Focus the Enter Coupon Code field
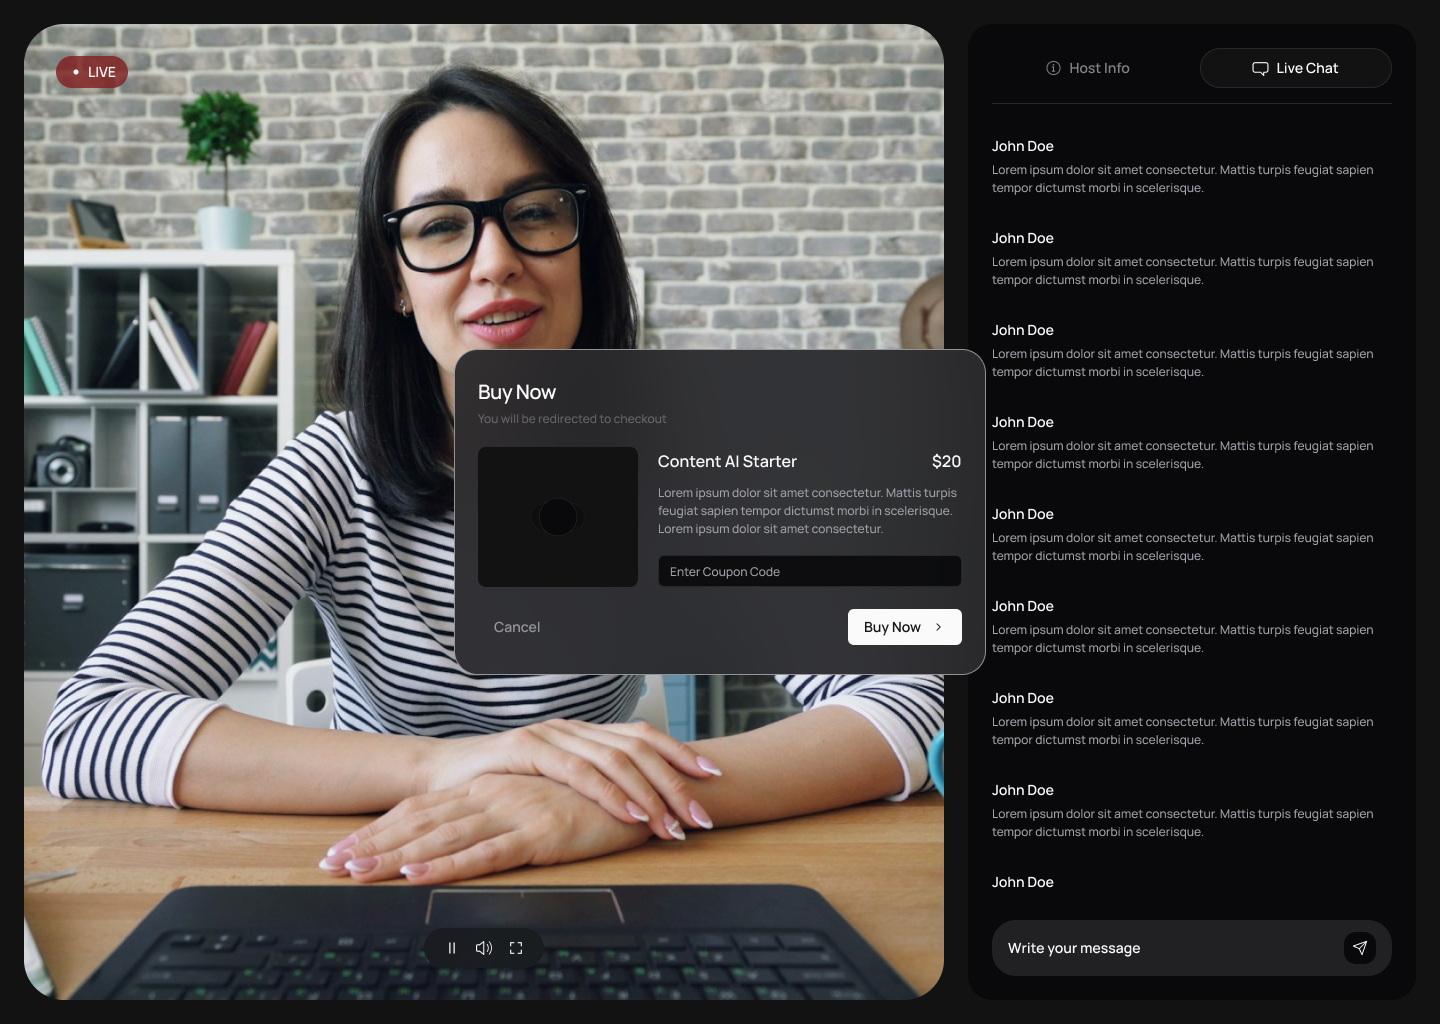Viewport: 1440px width, 1024px height. [x=809, y=572]
